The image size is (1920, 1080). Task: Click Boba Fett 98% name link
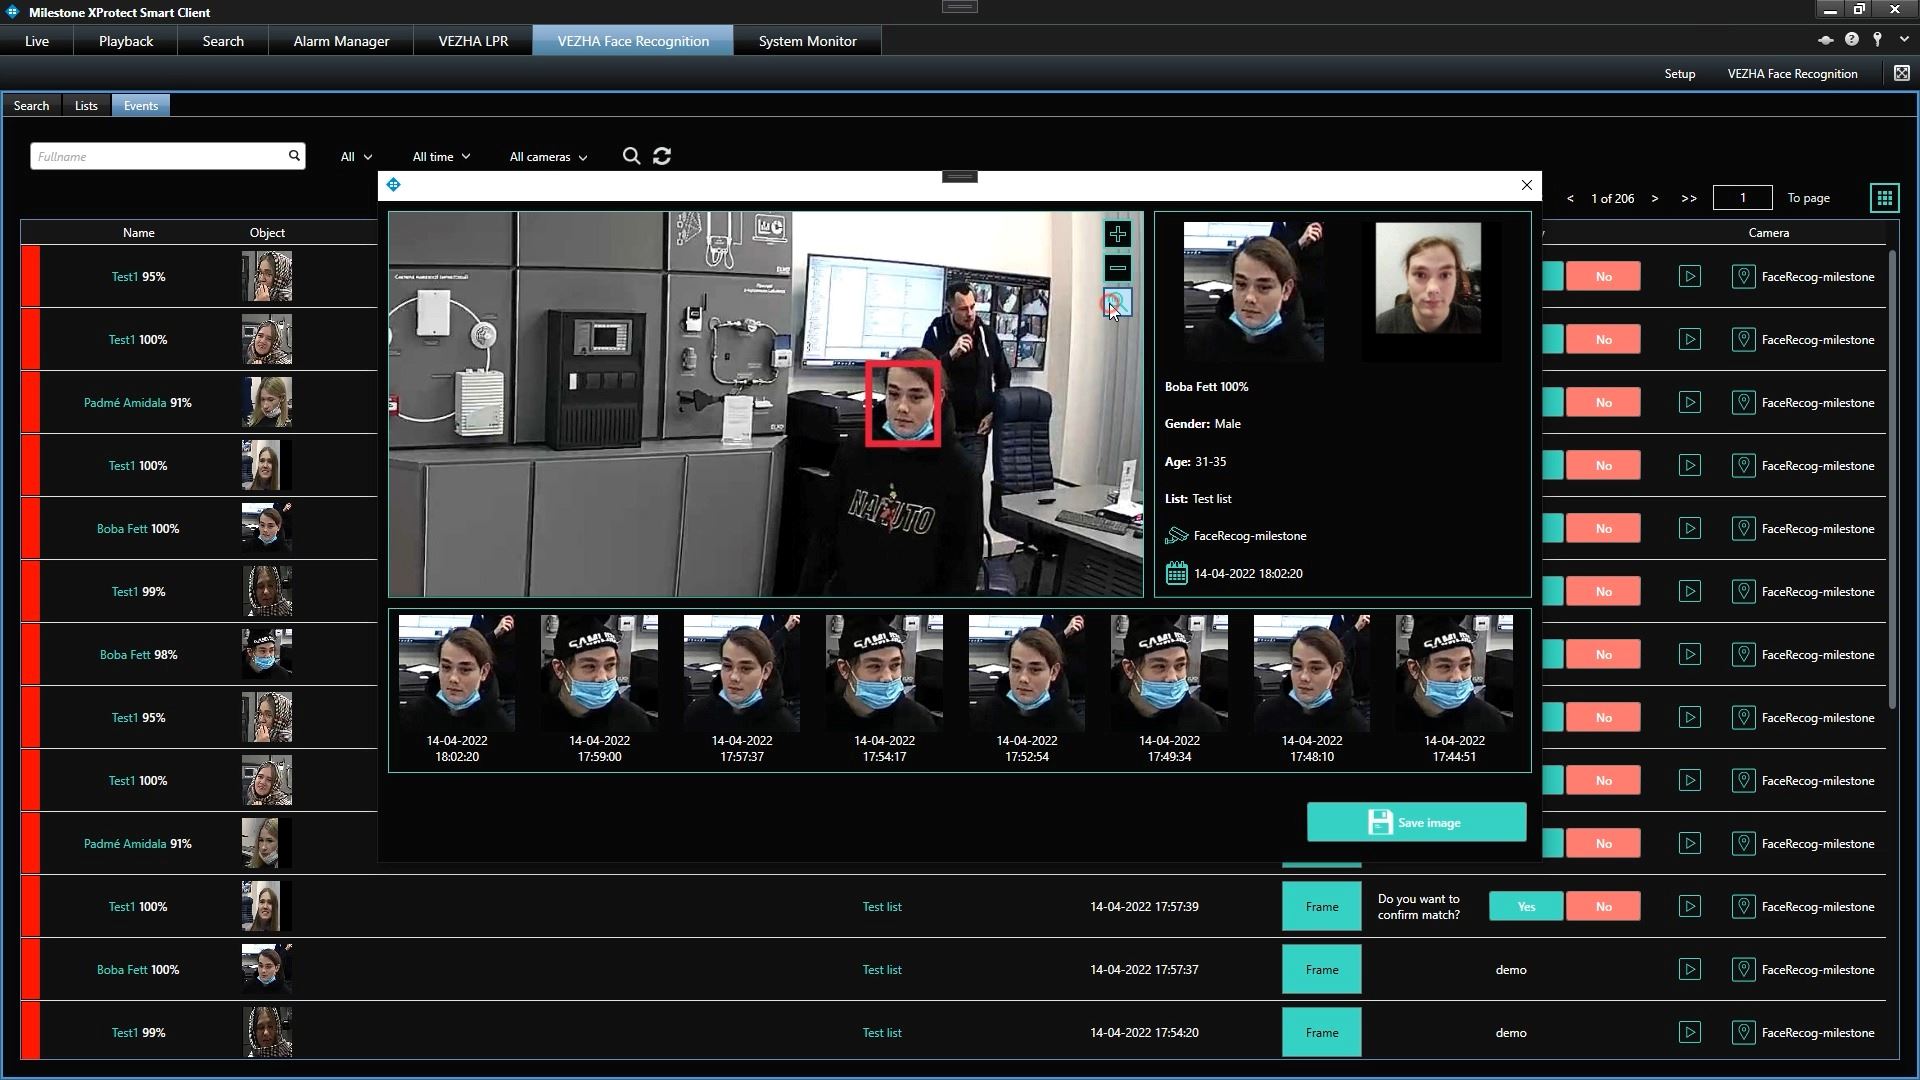(x=138, y=655)
